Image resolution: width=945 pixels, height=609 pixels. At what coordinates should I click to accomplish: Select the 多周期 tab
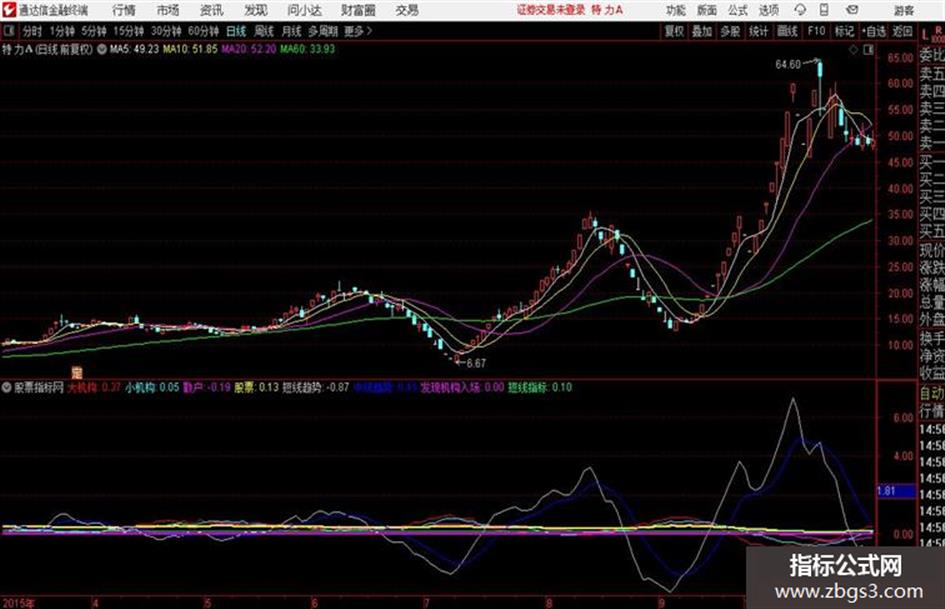click(x=323, y=31)
